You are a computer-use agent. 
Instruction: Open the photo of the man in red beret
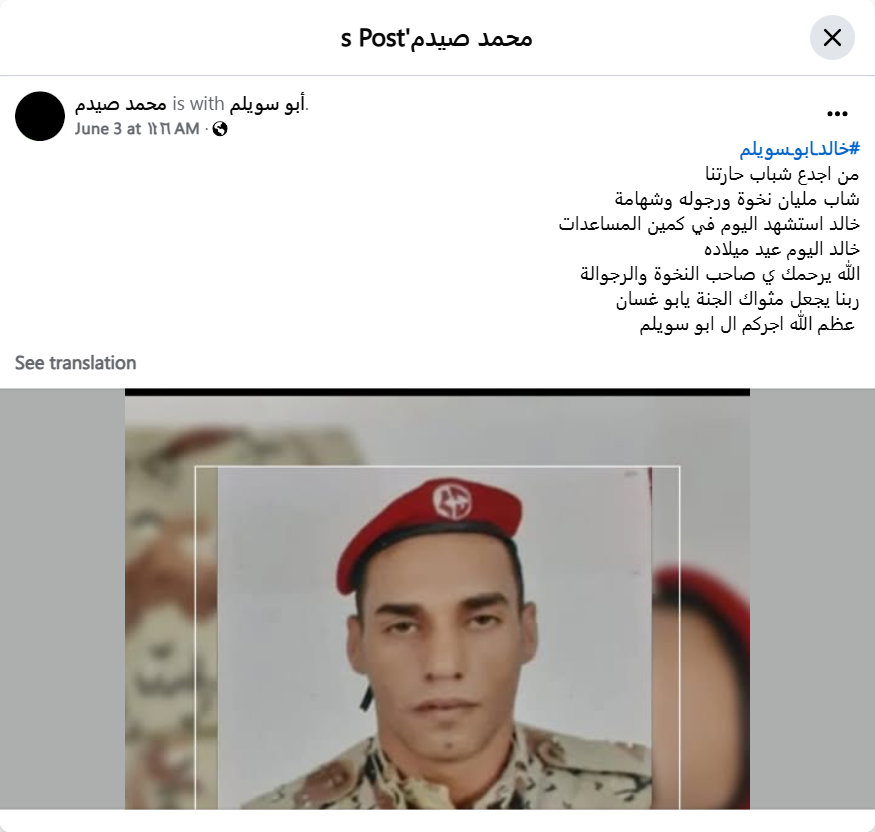pos(437,599)
